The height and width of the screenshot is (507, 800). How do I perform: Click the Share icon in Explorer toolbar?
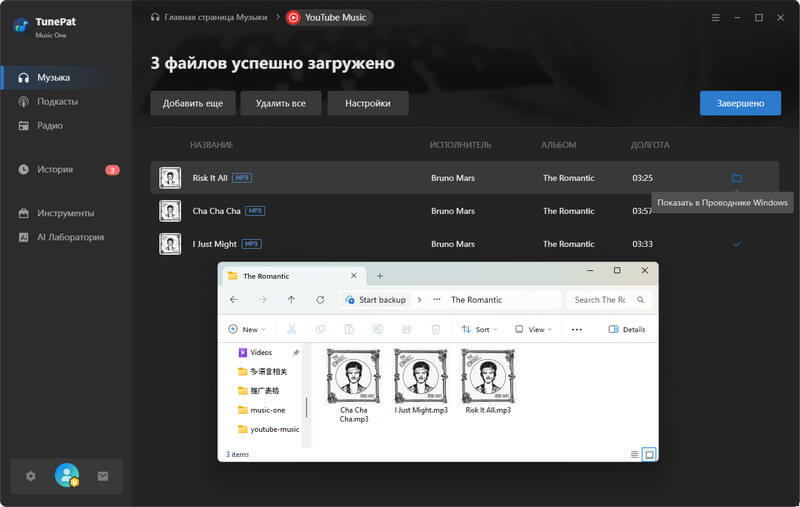point(407,329)
